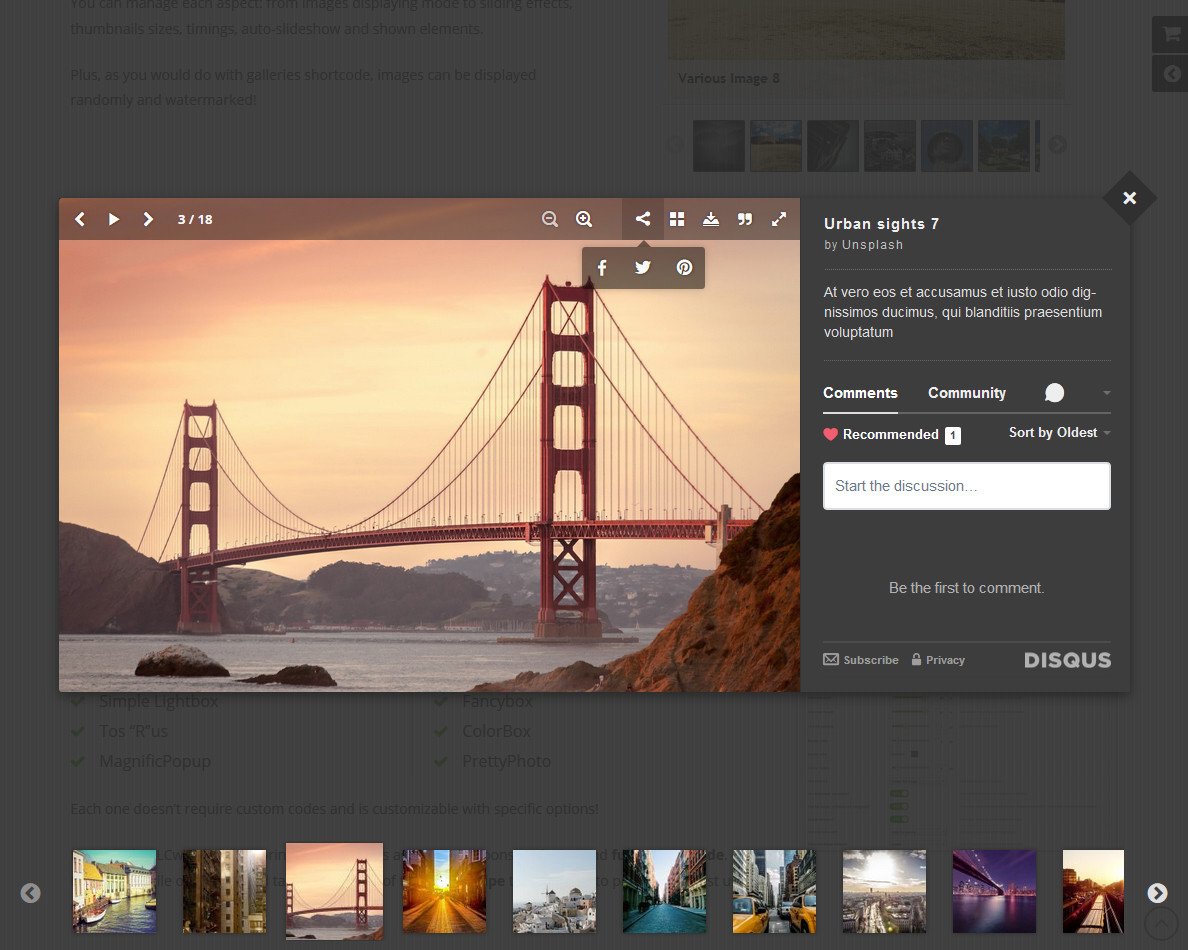Download the current image

711,219
